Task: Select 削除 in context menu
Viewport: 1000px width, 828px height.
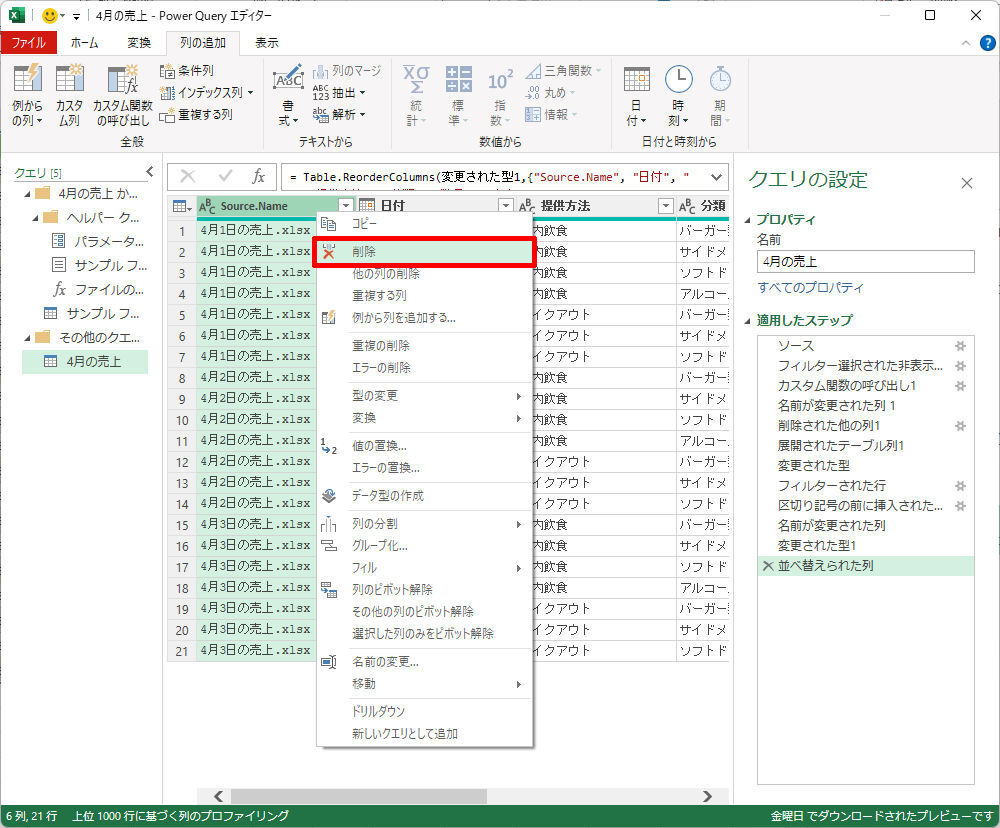Action: pos(365,253)
